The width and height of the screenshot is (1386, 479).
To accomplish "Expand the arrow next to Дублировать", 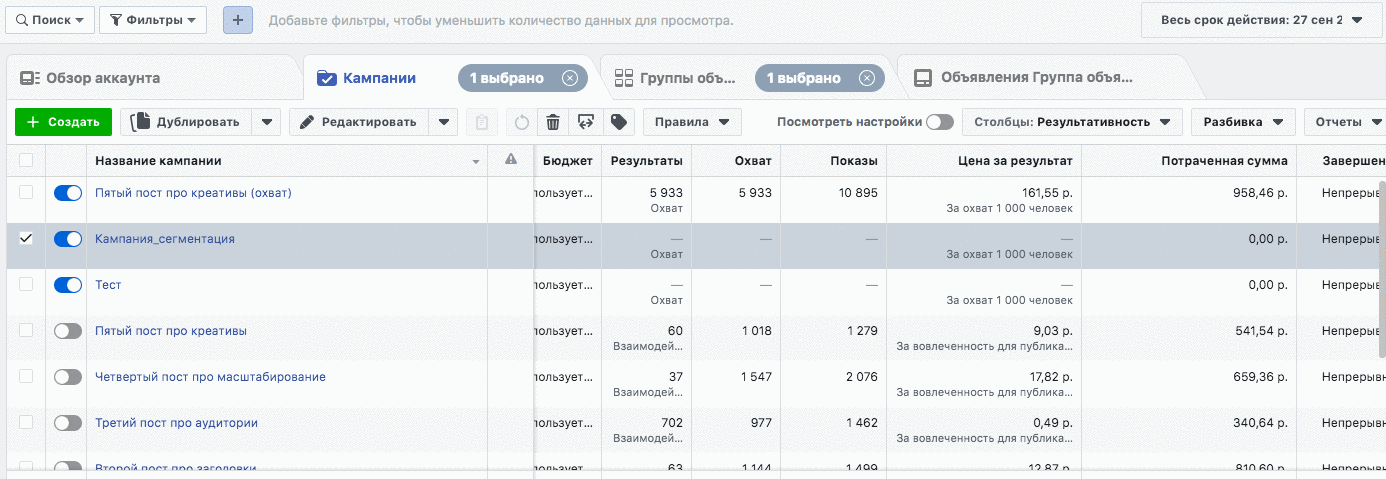I will (x=266, y=122).
